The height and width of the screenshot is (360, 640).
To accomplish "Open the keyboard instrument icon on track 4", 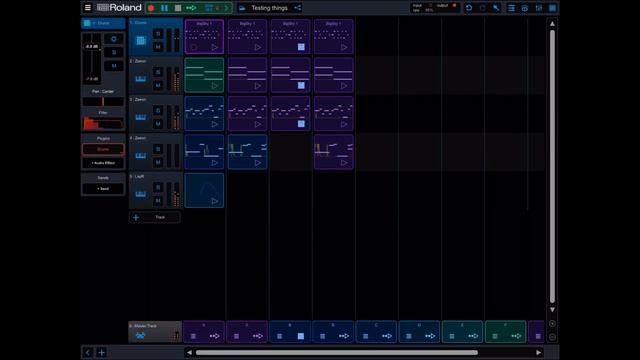I will coord(141,156).
